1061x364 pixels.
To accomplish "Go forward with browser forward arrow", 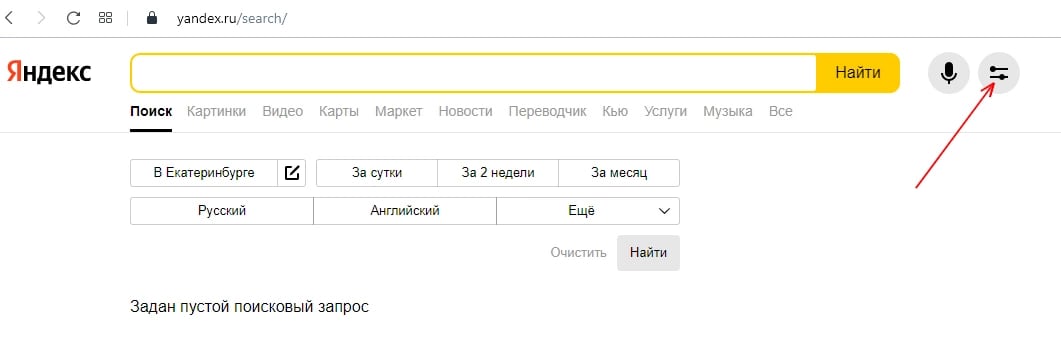I will 41,18.
